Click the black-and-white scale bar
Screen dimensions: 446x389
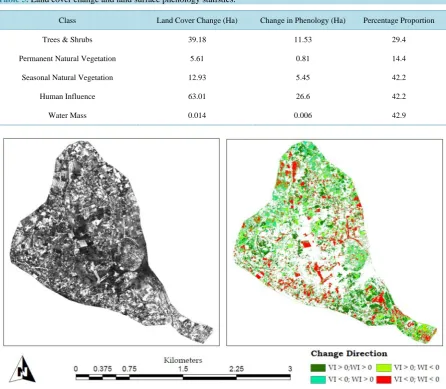click(183, 377)
